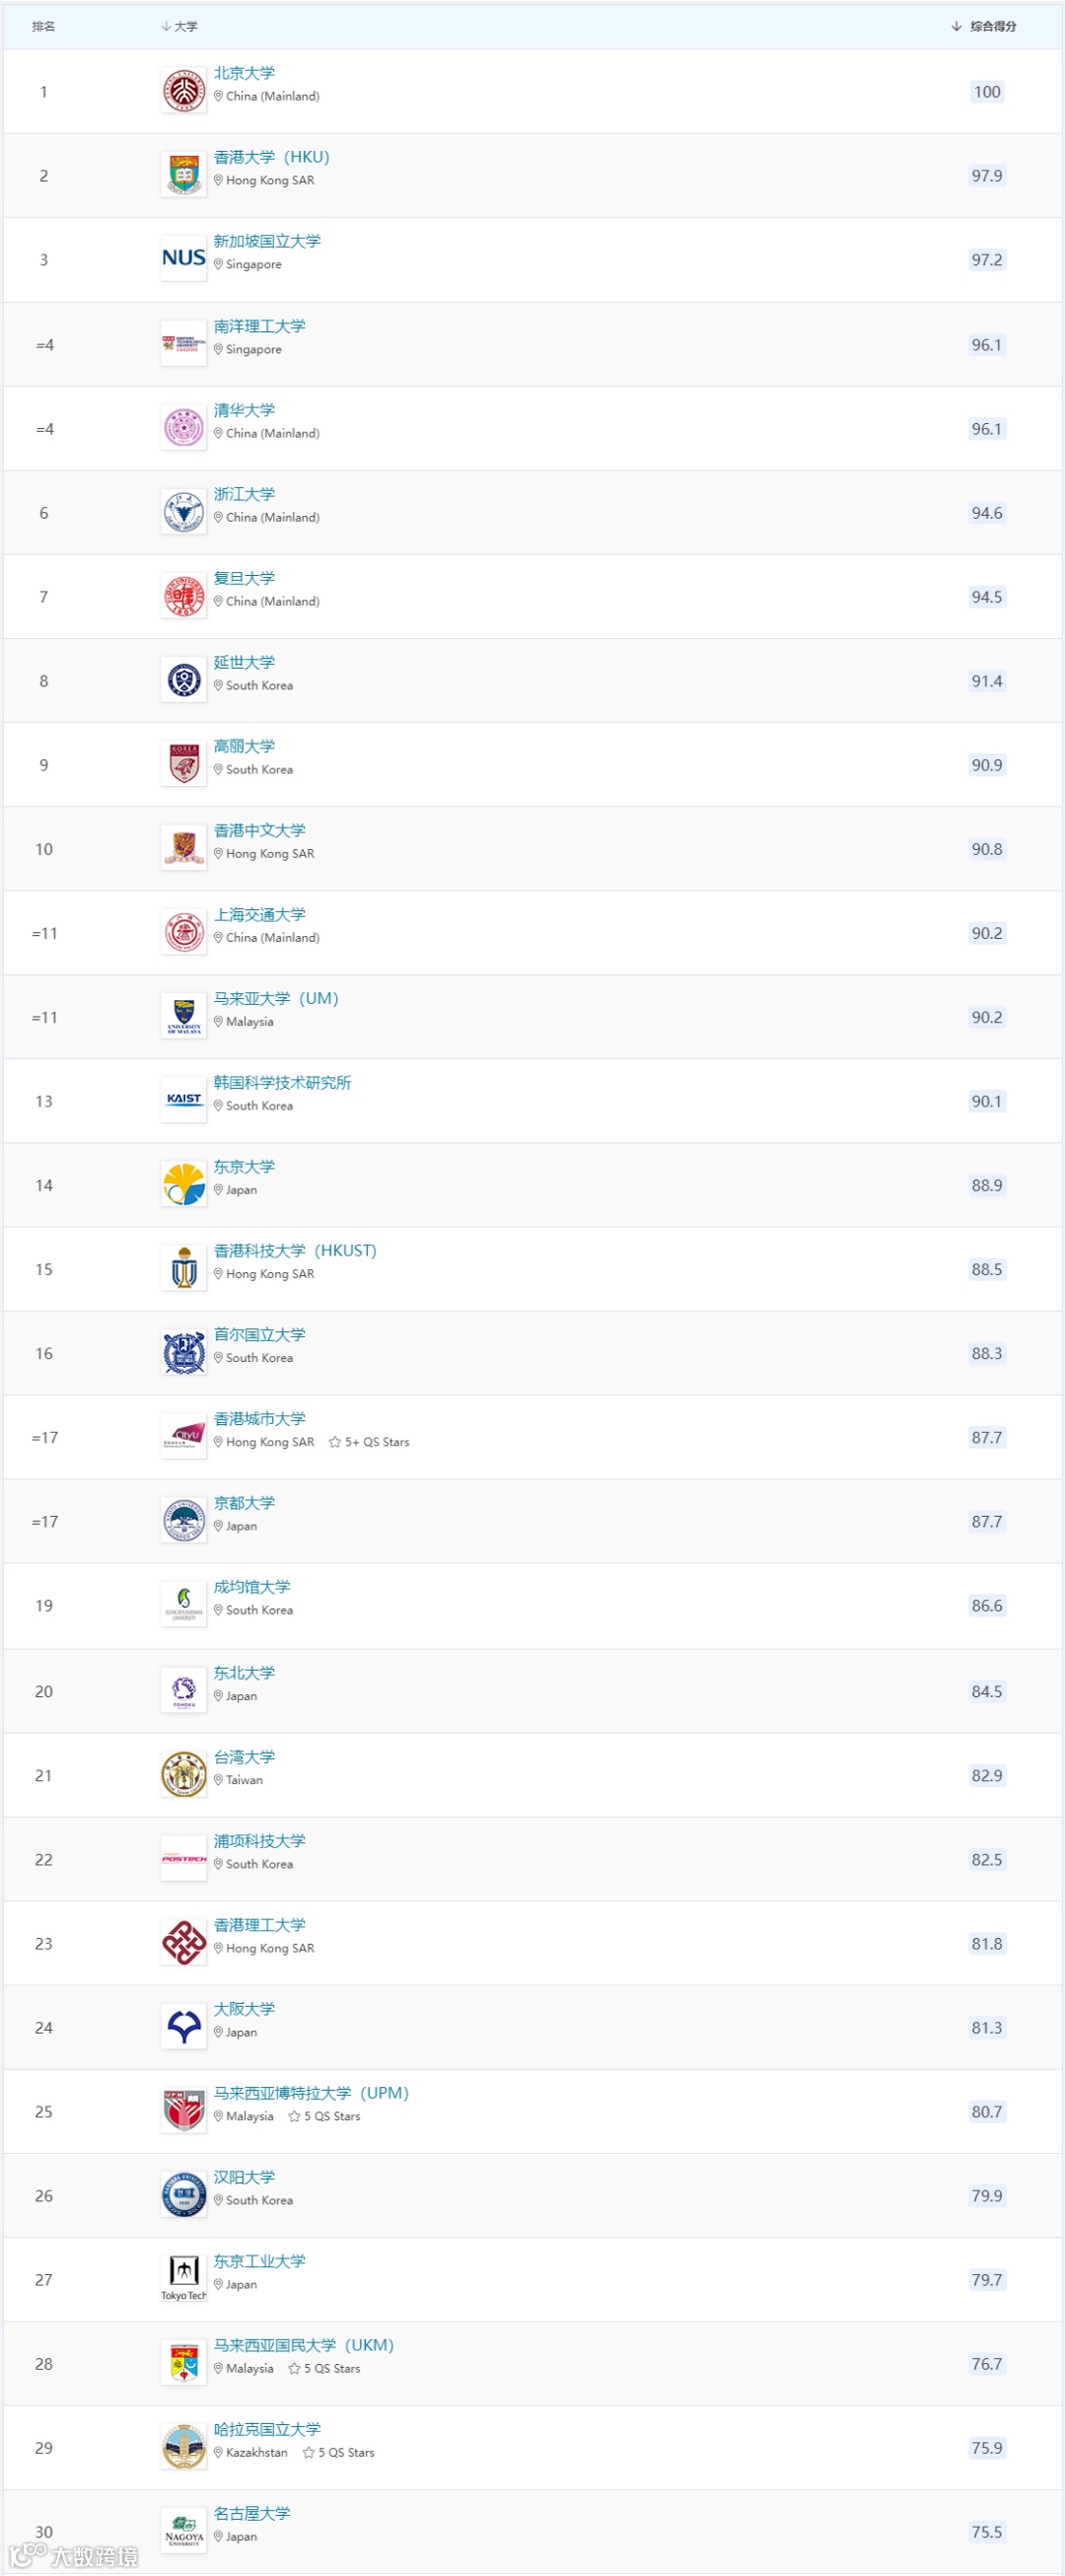Open the 清华大学 university link
The image size is (1065, 2576).
[x=244, y=410]
